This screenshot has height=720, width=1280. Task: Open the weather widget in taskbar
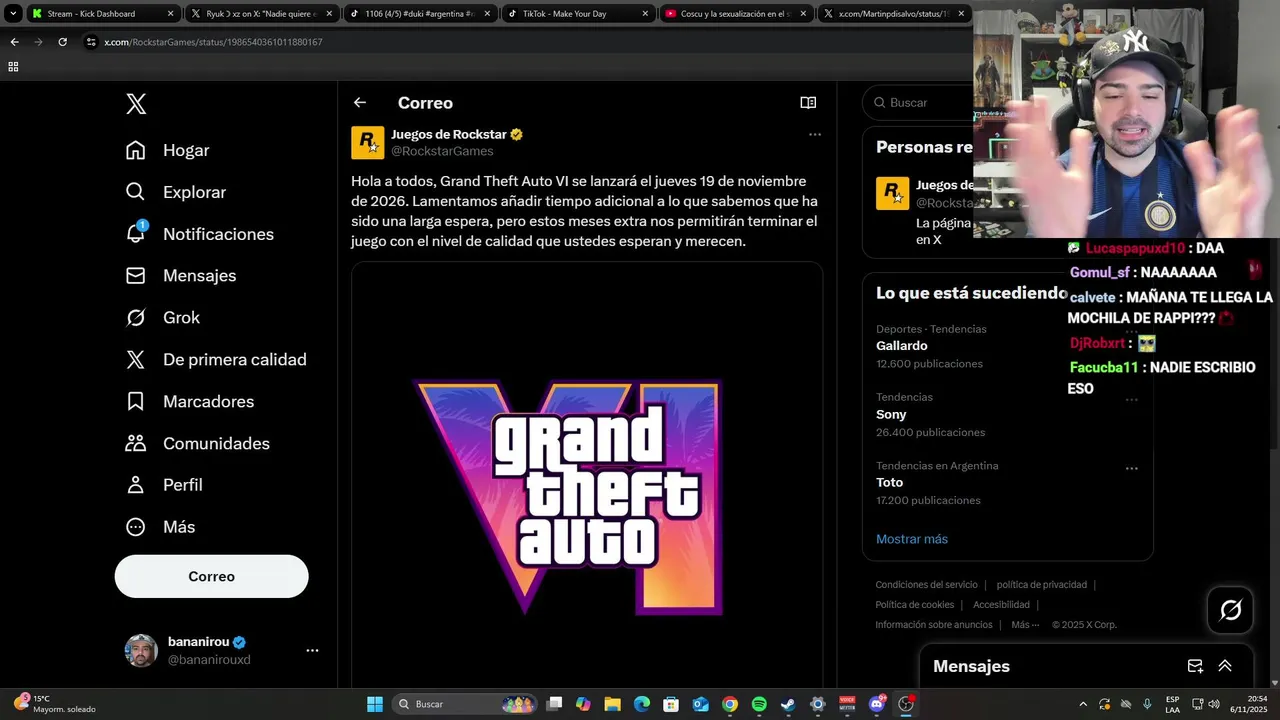(x=56, y=704)
